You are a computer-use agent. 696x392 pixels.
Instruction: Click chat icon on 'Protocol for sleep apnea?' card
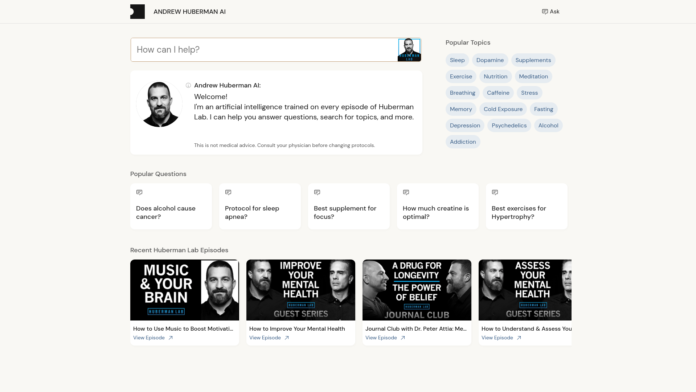click(228, 192)
